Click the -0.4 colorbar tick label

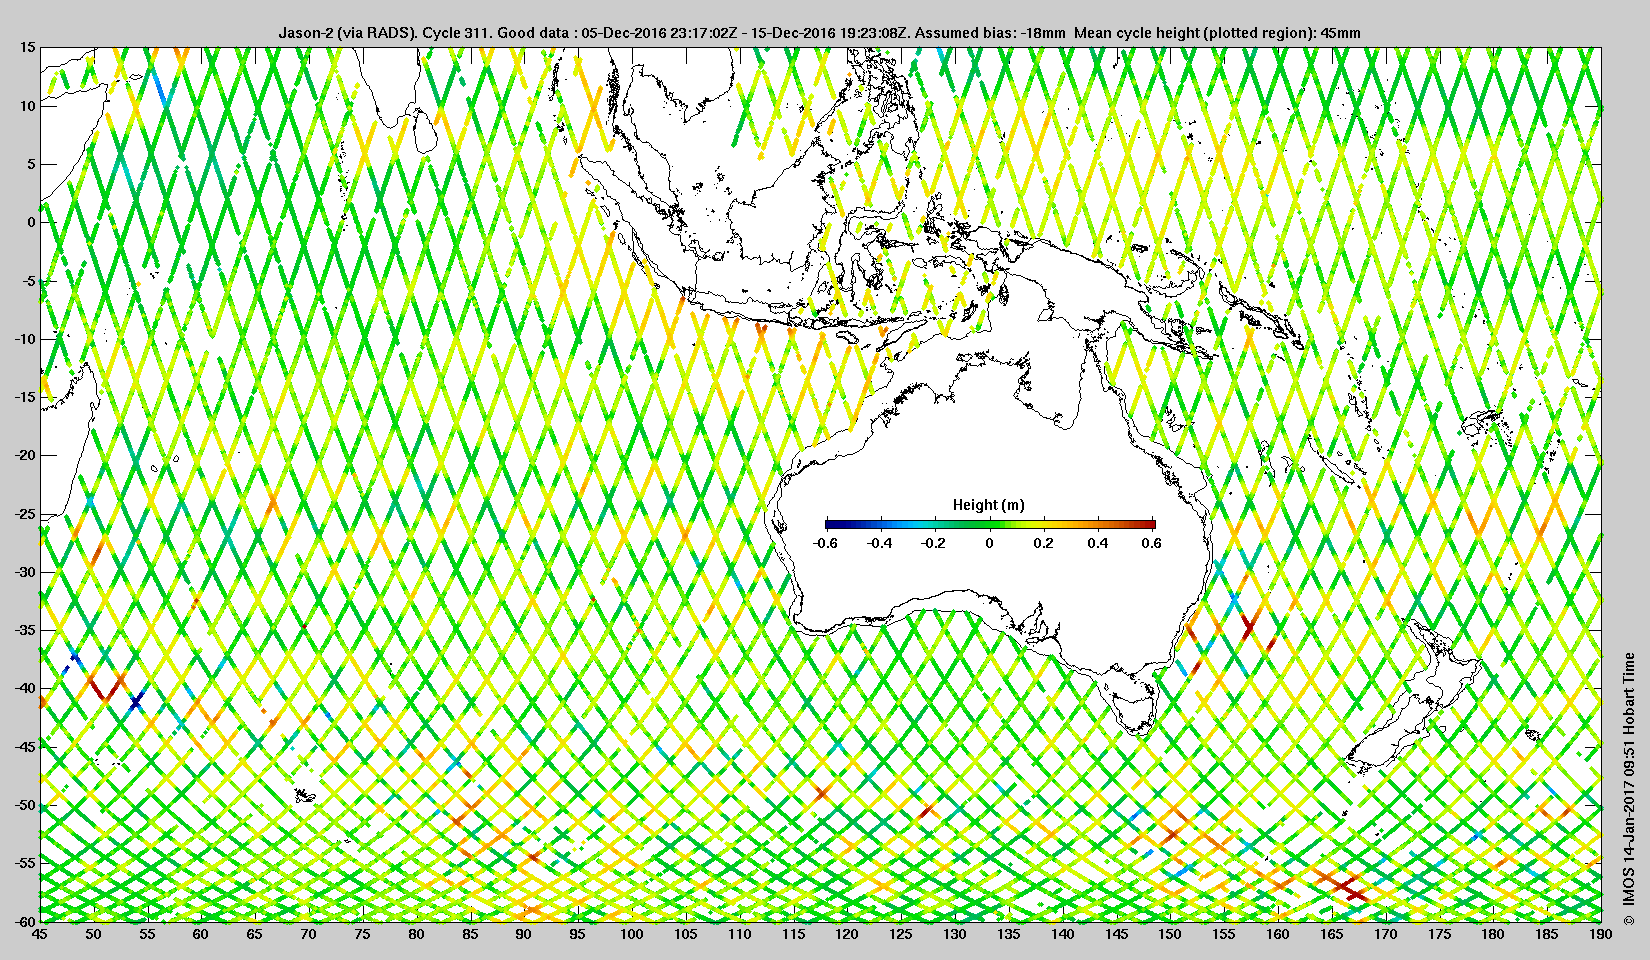880,544
